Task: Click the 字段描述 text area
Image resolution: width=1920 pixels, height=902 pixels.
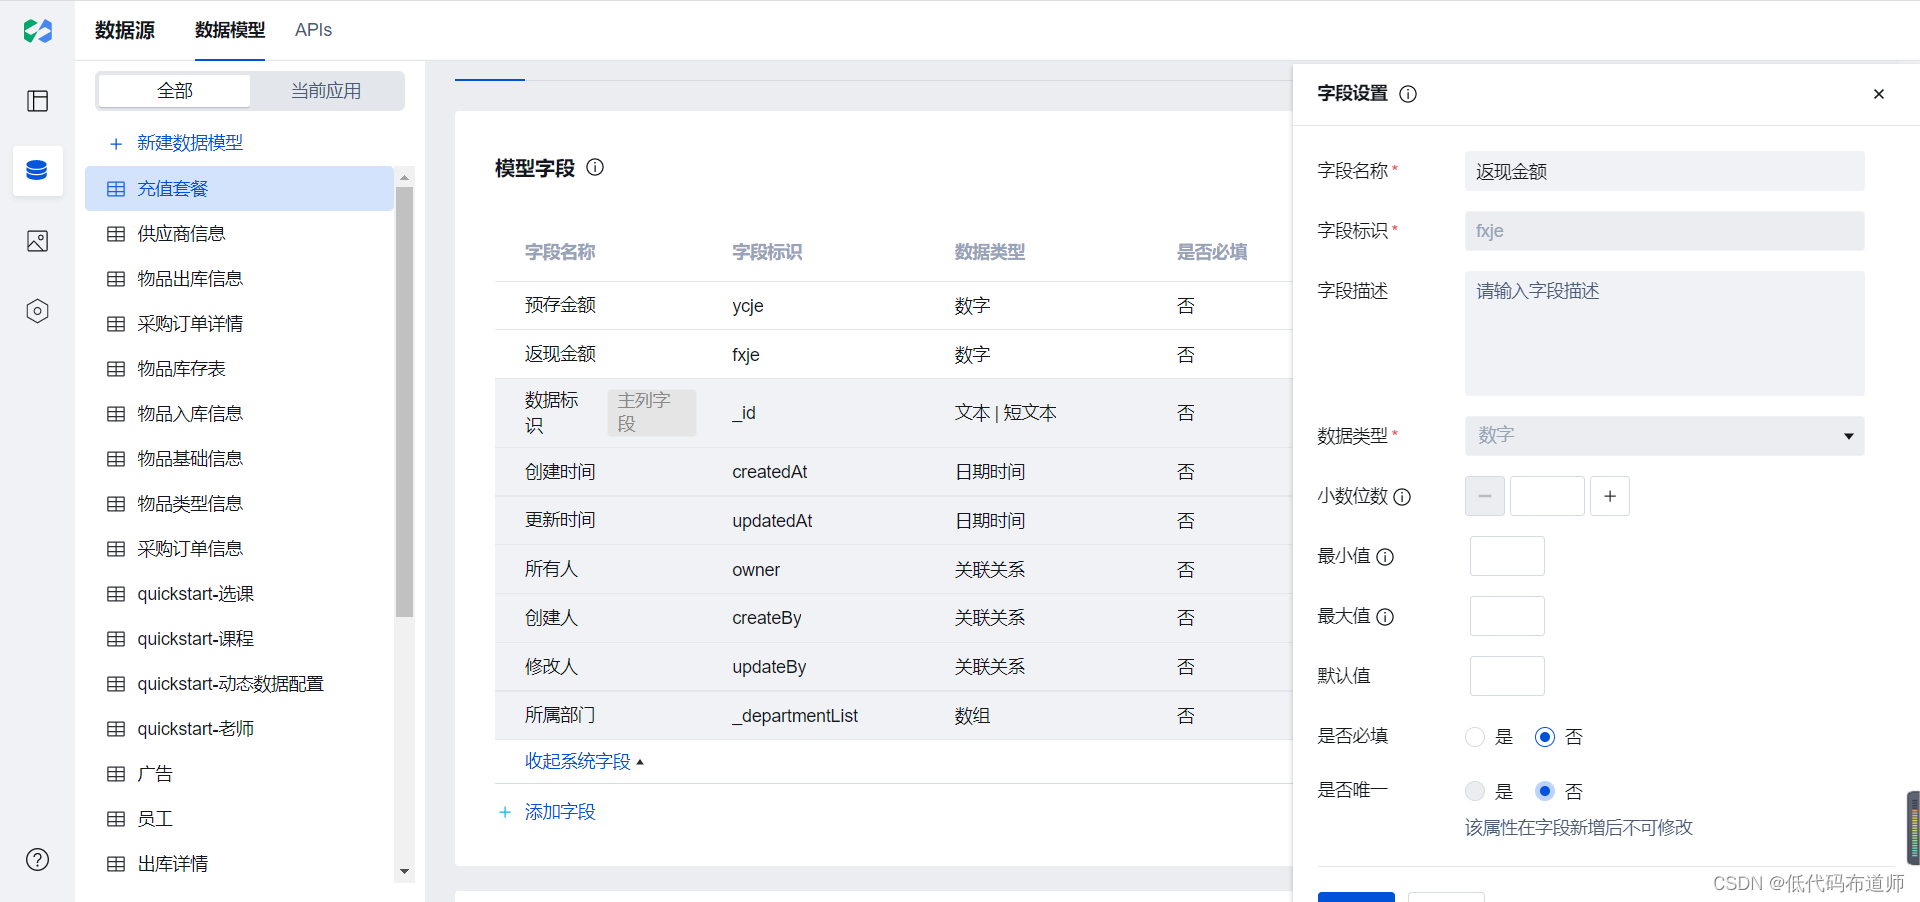Action: click(x=1665, y=333)
